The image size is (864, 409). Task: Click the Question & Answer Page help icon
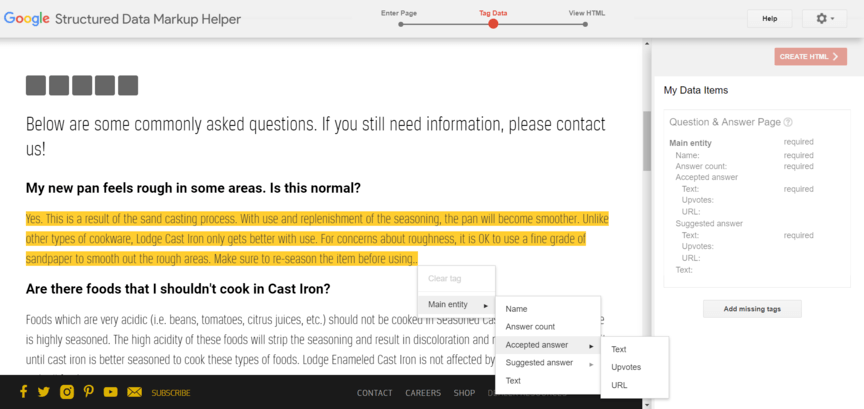coord(788,122)
